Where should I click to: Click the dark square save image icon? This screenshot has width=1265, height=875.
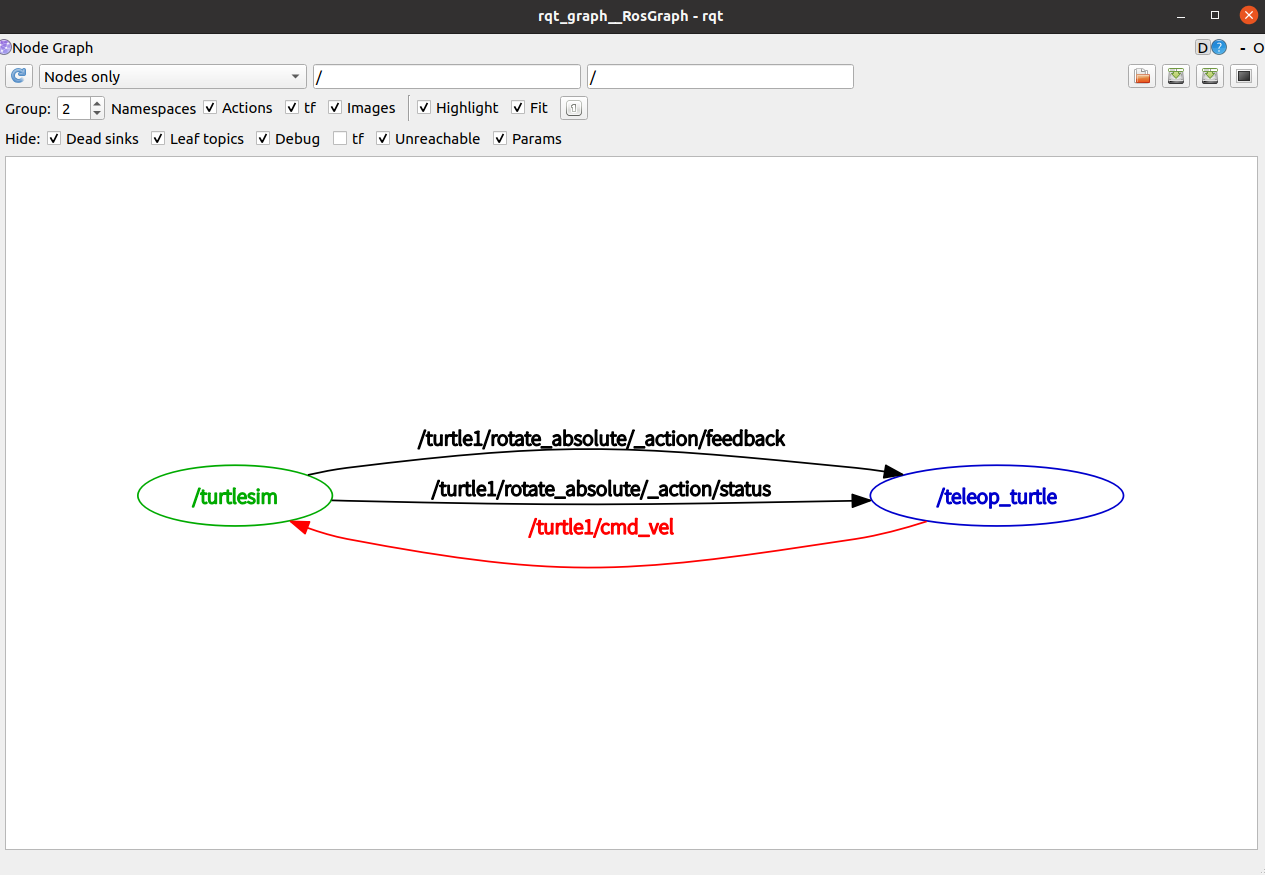click(x=1244, y=76)
